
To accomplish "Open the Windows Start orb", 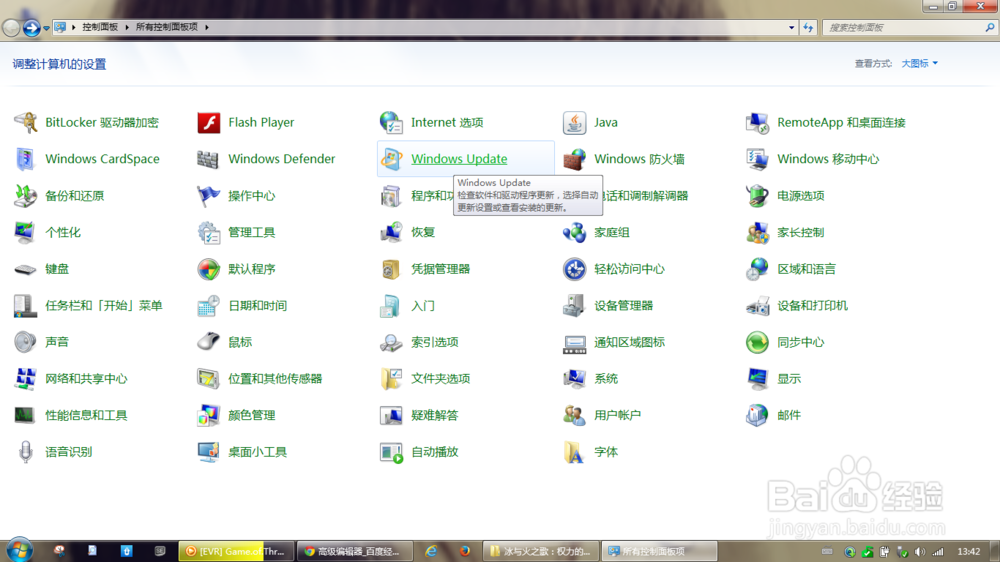I will click(x=18, y=550).
